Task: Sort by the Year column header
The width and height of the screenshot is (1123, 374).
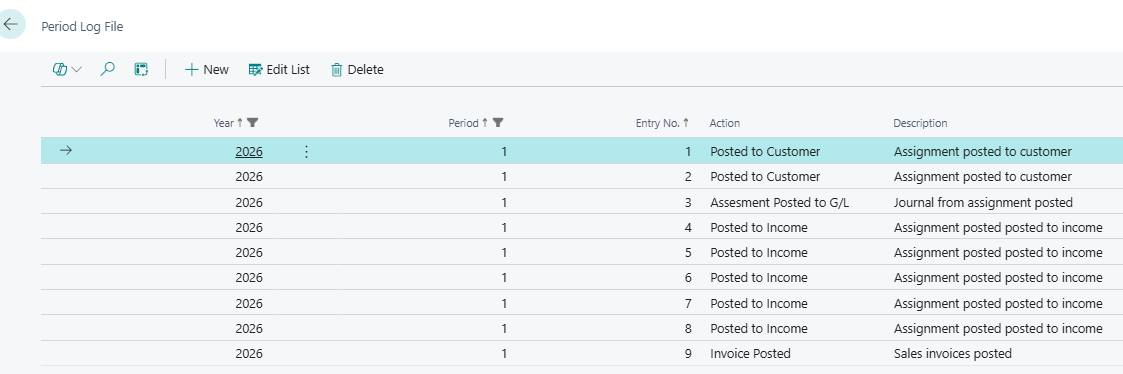Action: click(223, 123)
